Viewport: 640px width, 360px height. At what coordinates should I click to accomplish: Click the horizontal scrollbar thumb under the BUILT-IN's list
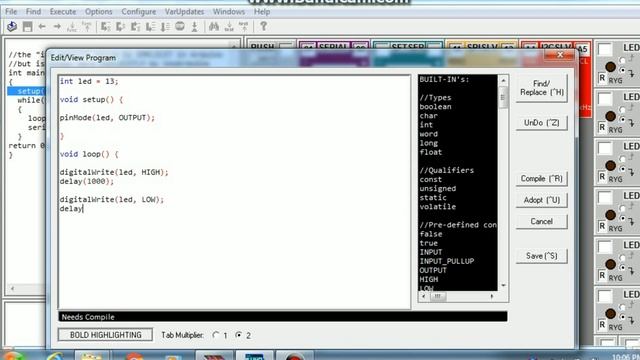[x=437, y=296]
